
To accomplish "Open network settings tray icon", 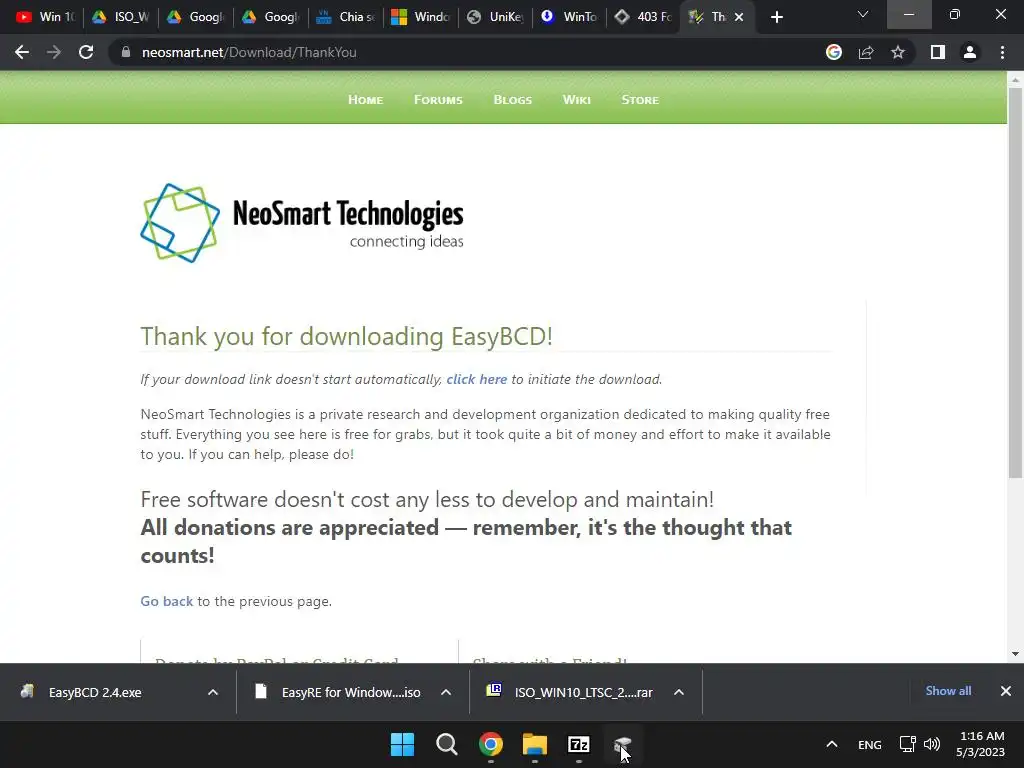I will (907, 744).
